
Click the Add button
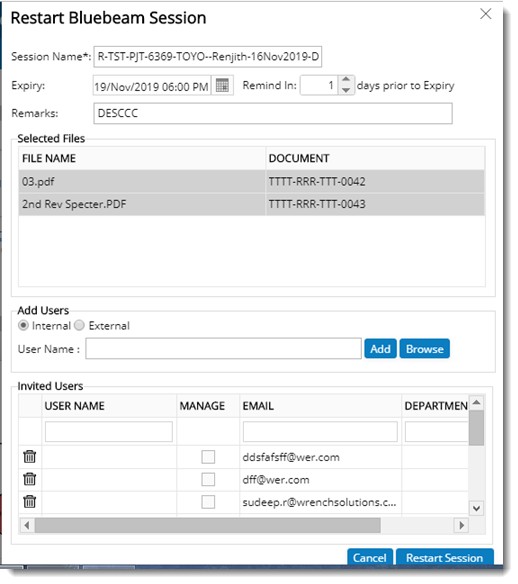point(380,349)
